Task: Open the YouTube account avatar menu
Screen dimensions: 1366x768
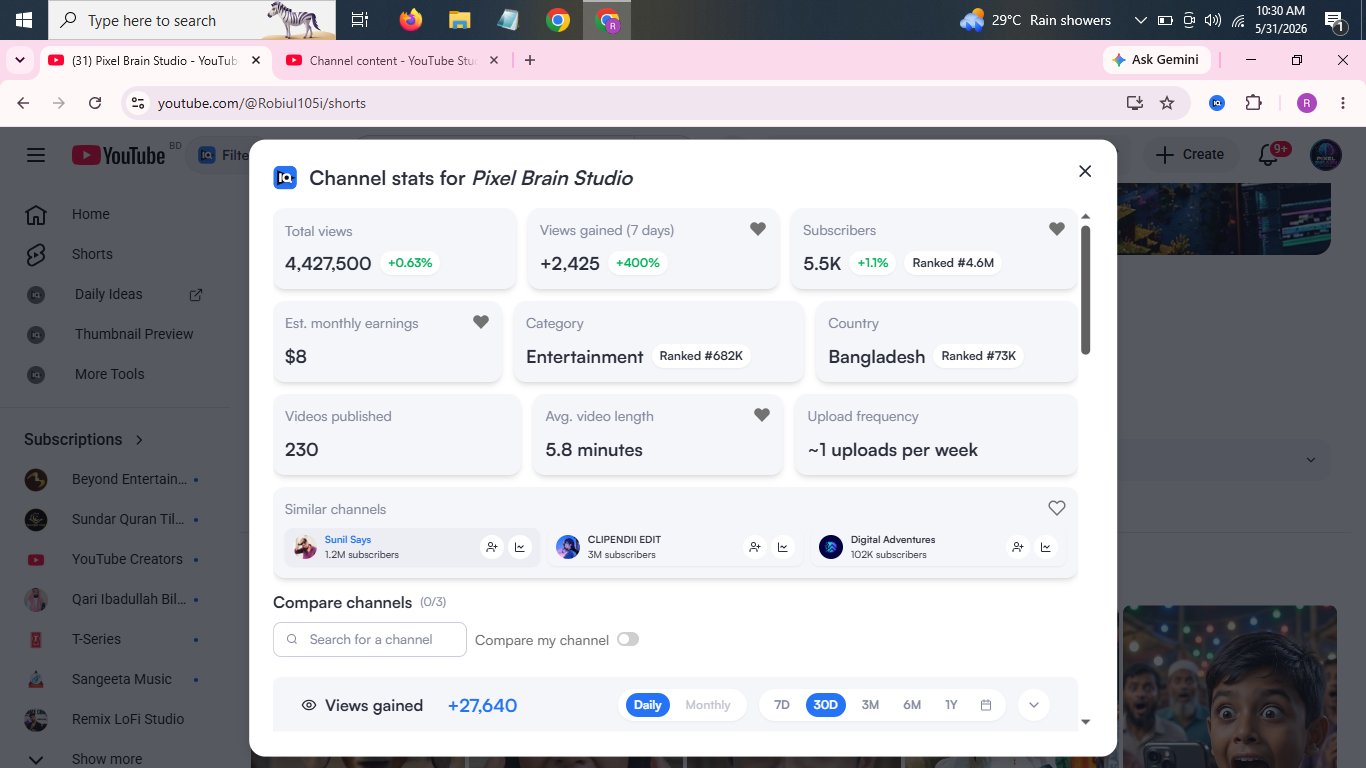Action: tap(1325, 155)
